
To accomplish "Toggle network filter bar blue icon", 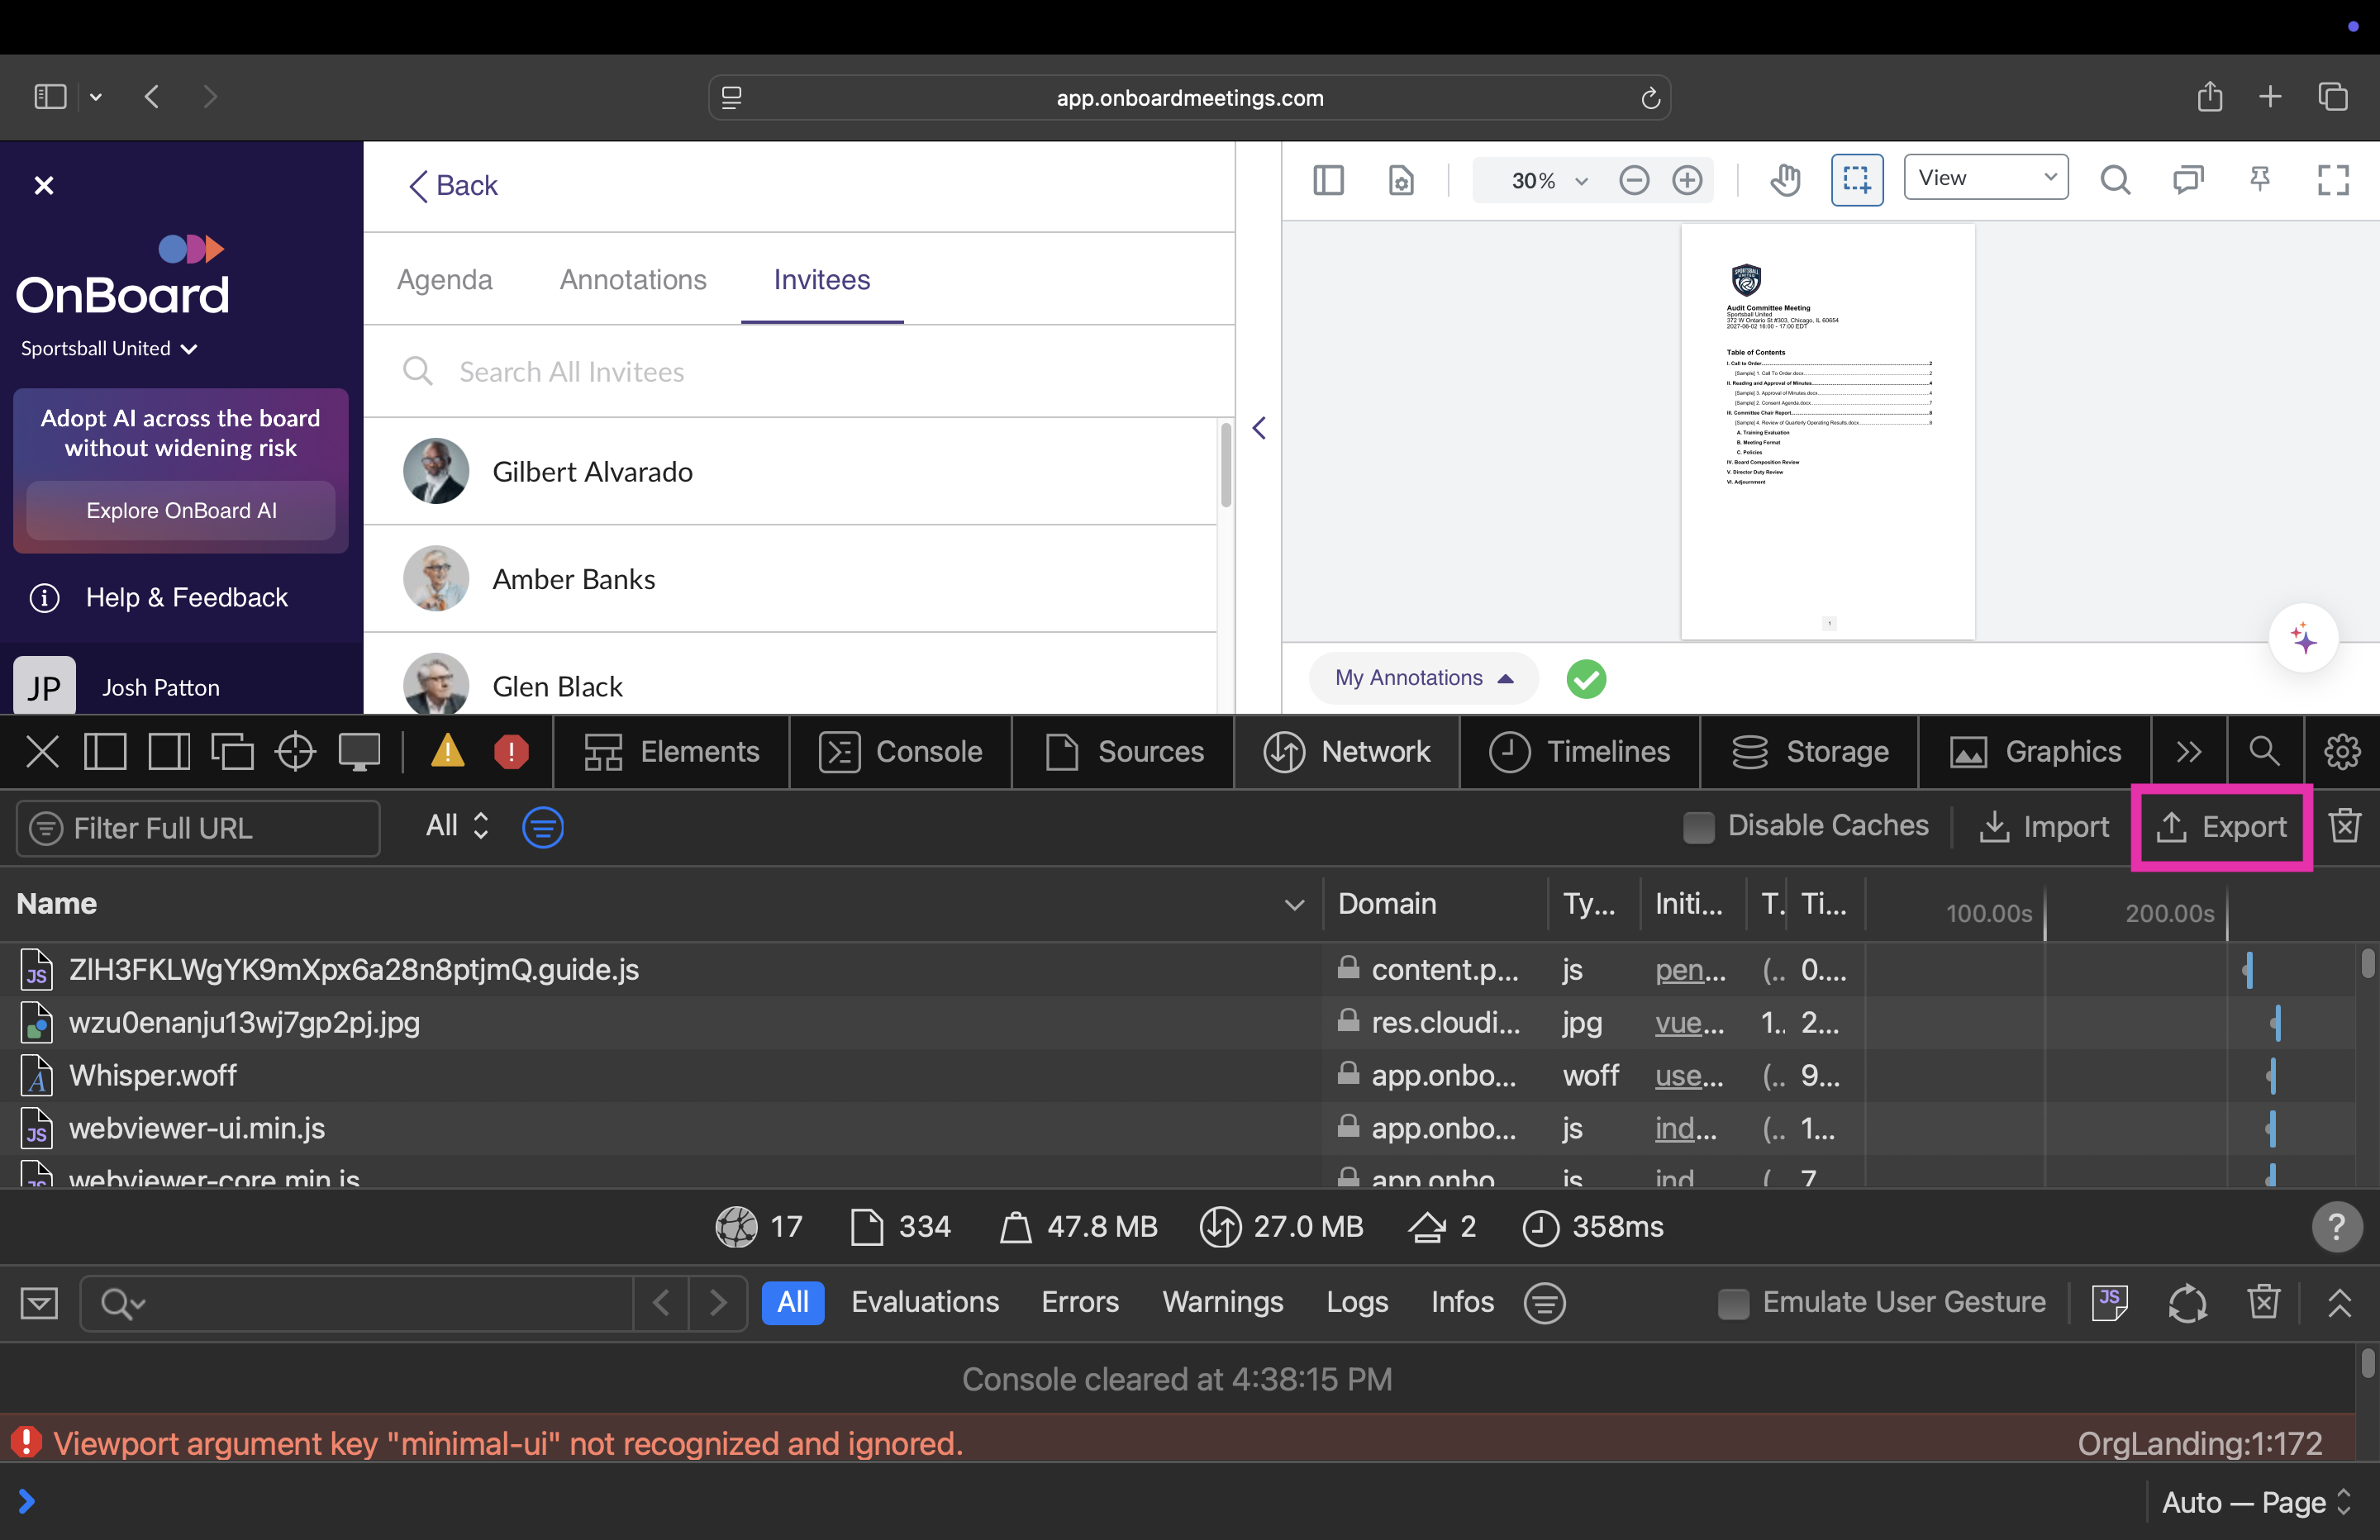I will pos(543,828).
